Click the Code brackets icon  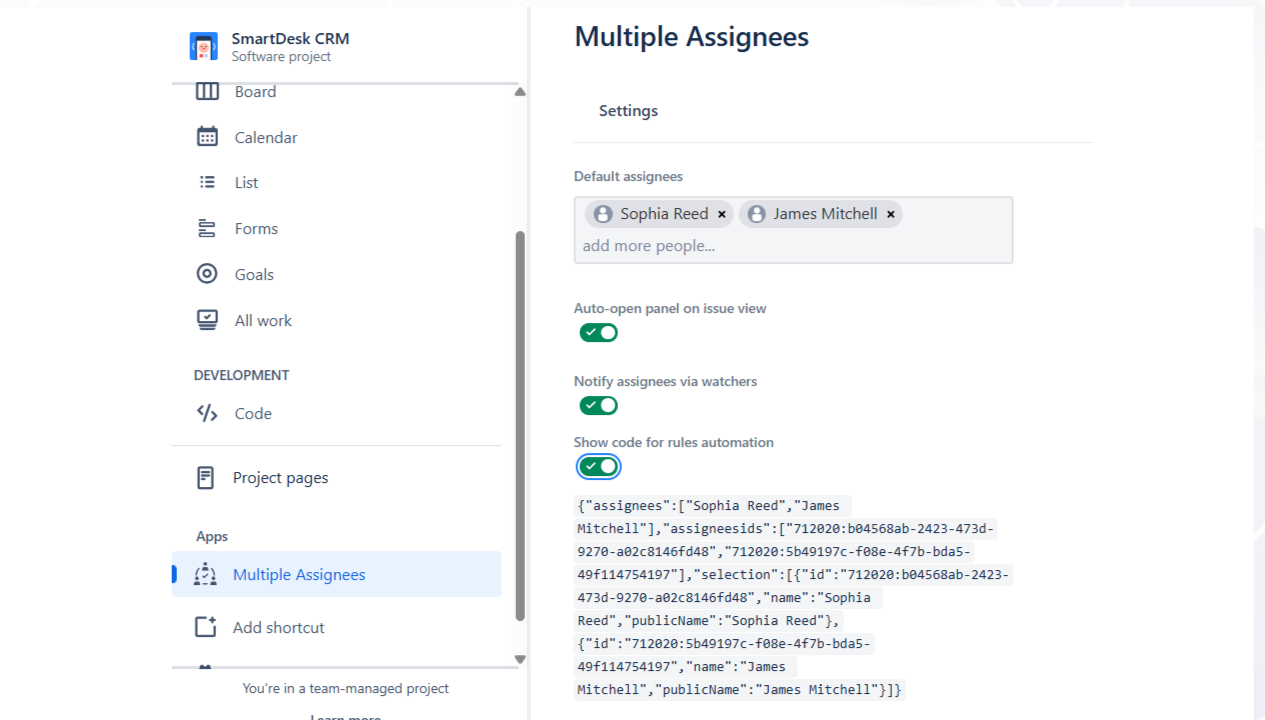pos(207,413)
